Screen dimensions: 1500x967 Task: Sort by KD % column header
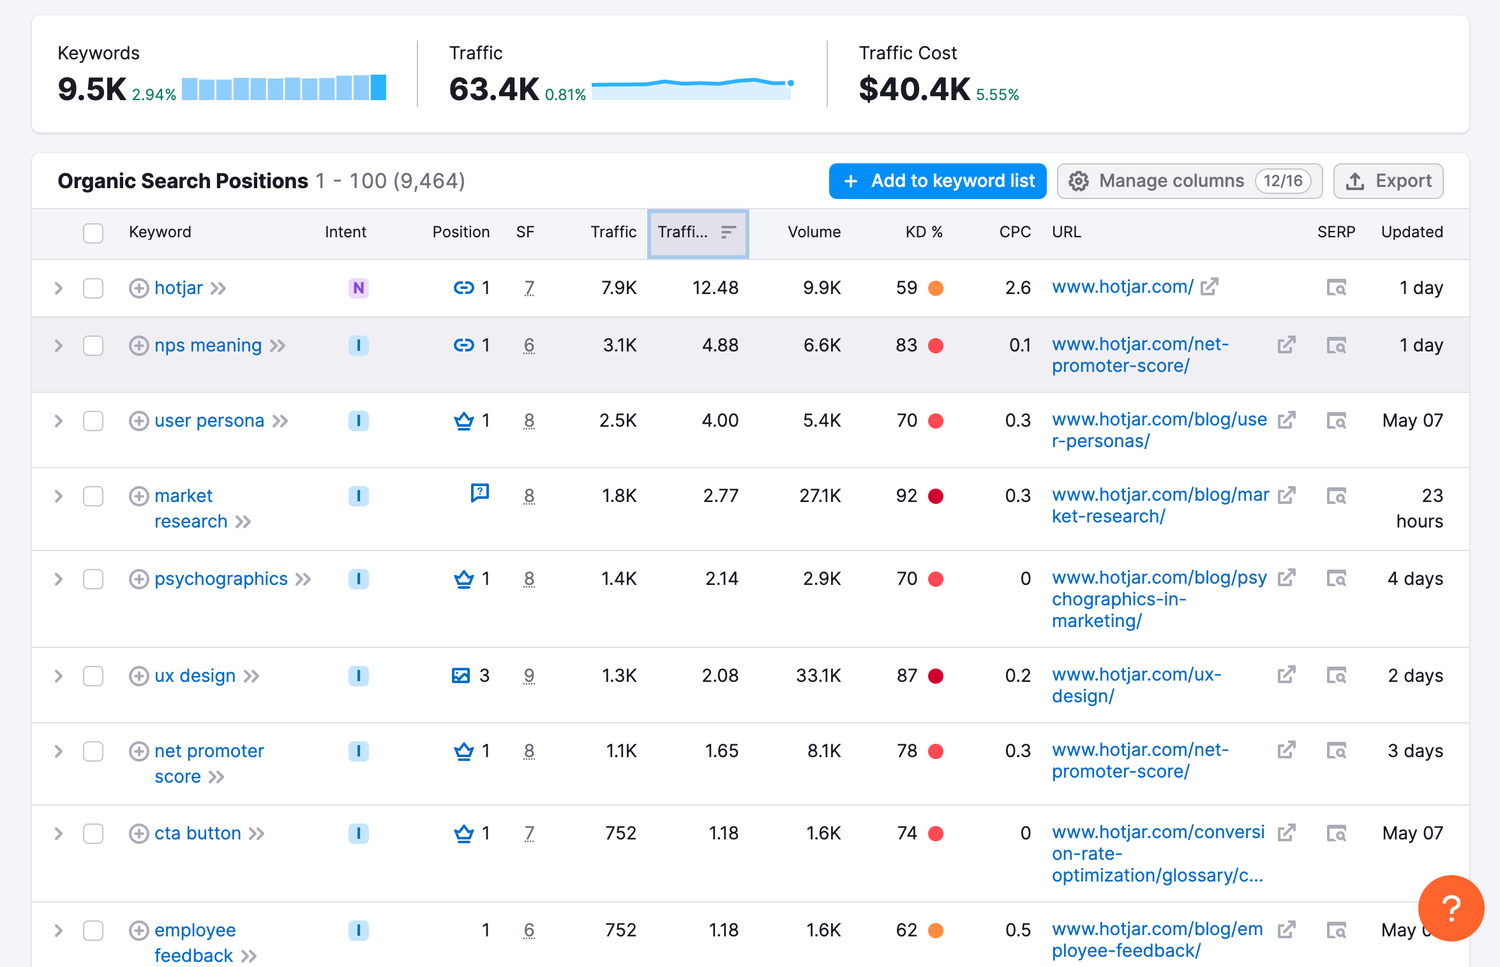923,232
